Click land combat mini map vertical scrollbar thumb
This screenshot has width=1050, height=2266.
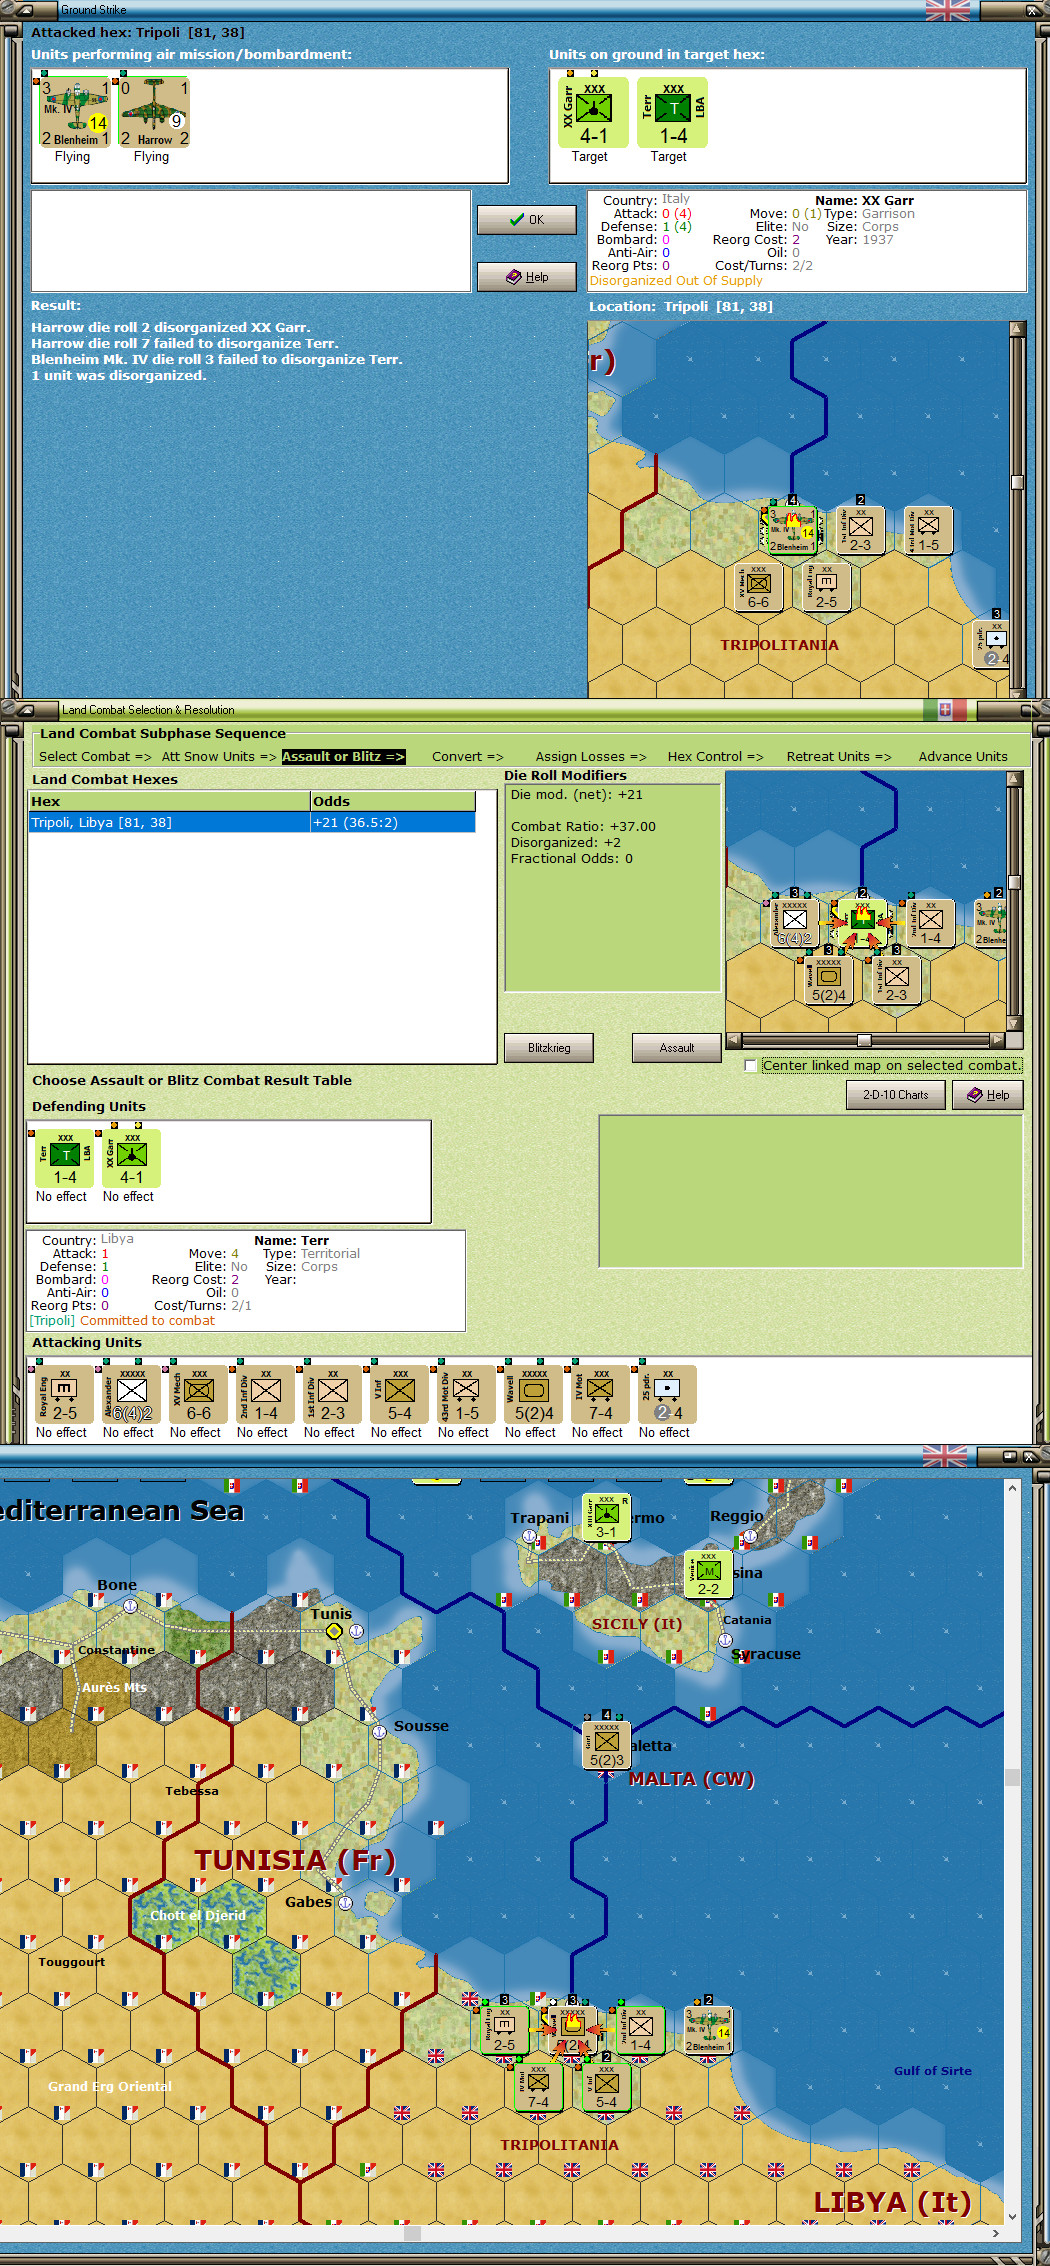point(1014,882)
